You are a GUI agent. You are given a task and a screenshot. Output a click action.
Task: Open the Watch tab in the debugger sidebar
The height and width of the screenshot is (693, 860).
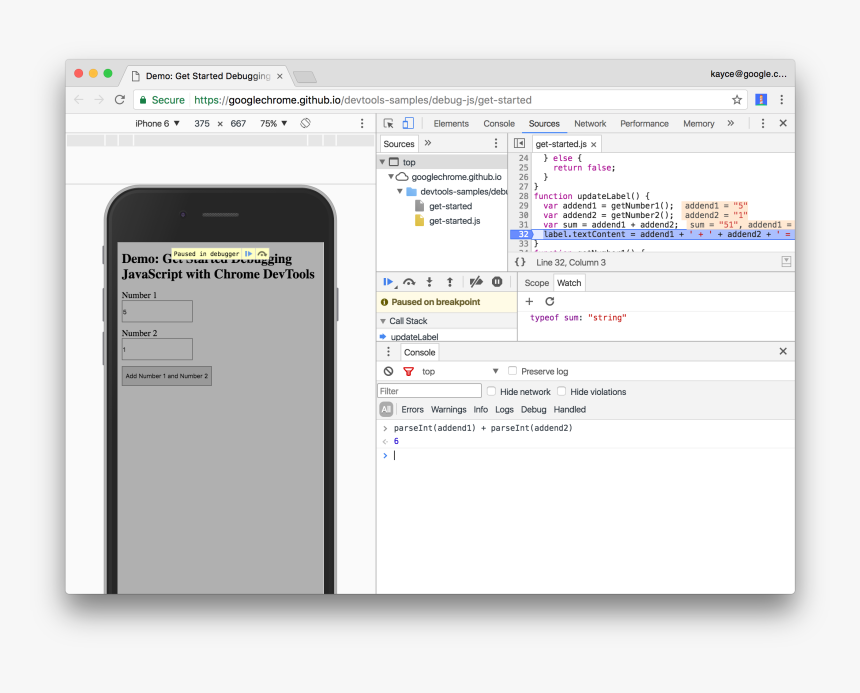pyautogui.click(x=568, y=282)
